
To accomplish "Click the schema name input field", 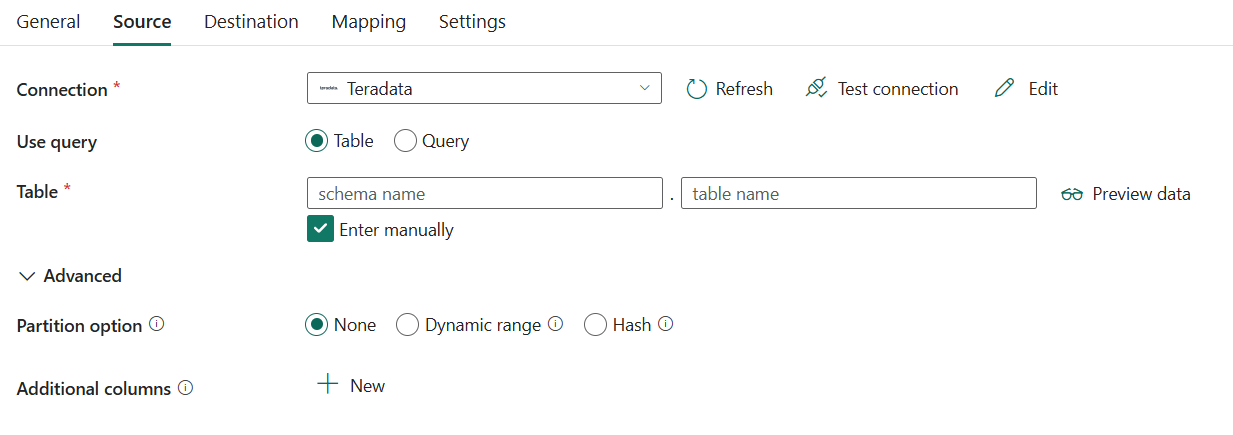I will pyautogui.click(x=485, y=193).
